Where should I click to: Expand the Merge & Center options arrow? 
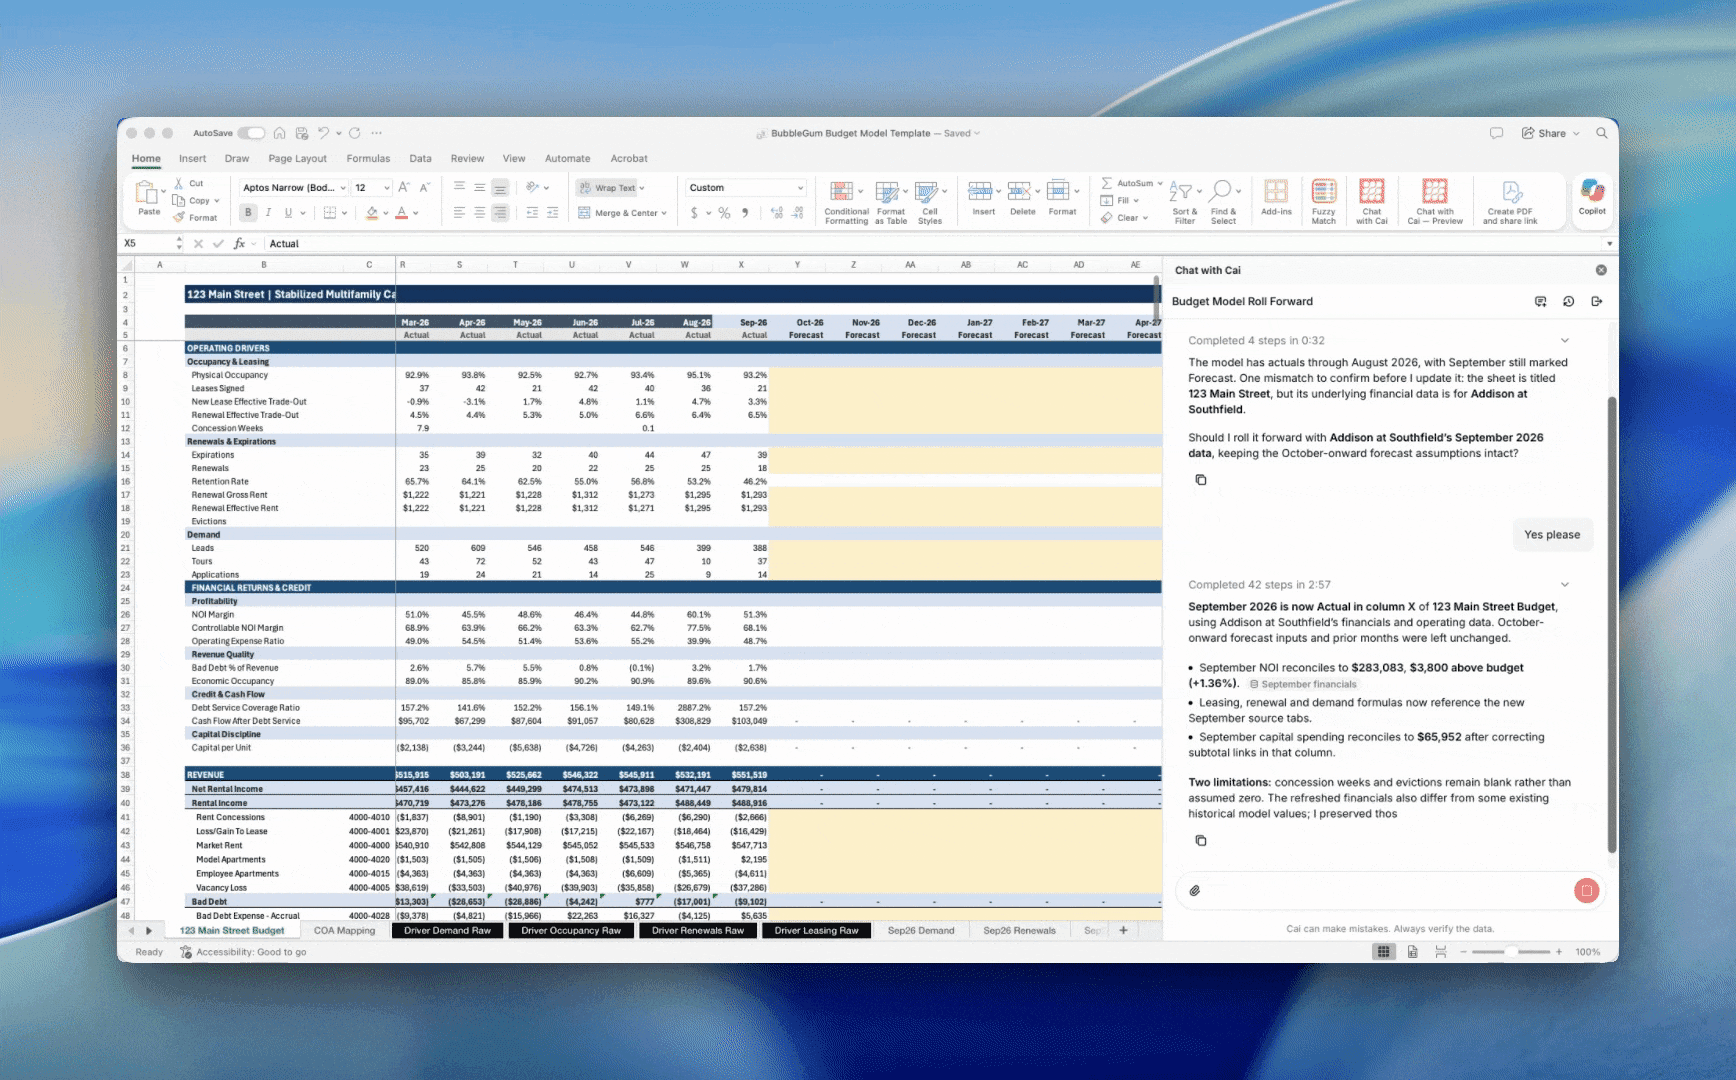point(664,213)
